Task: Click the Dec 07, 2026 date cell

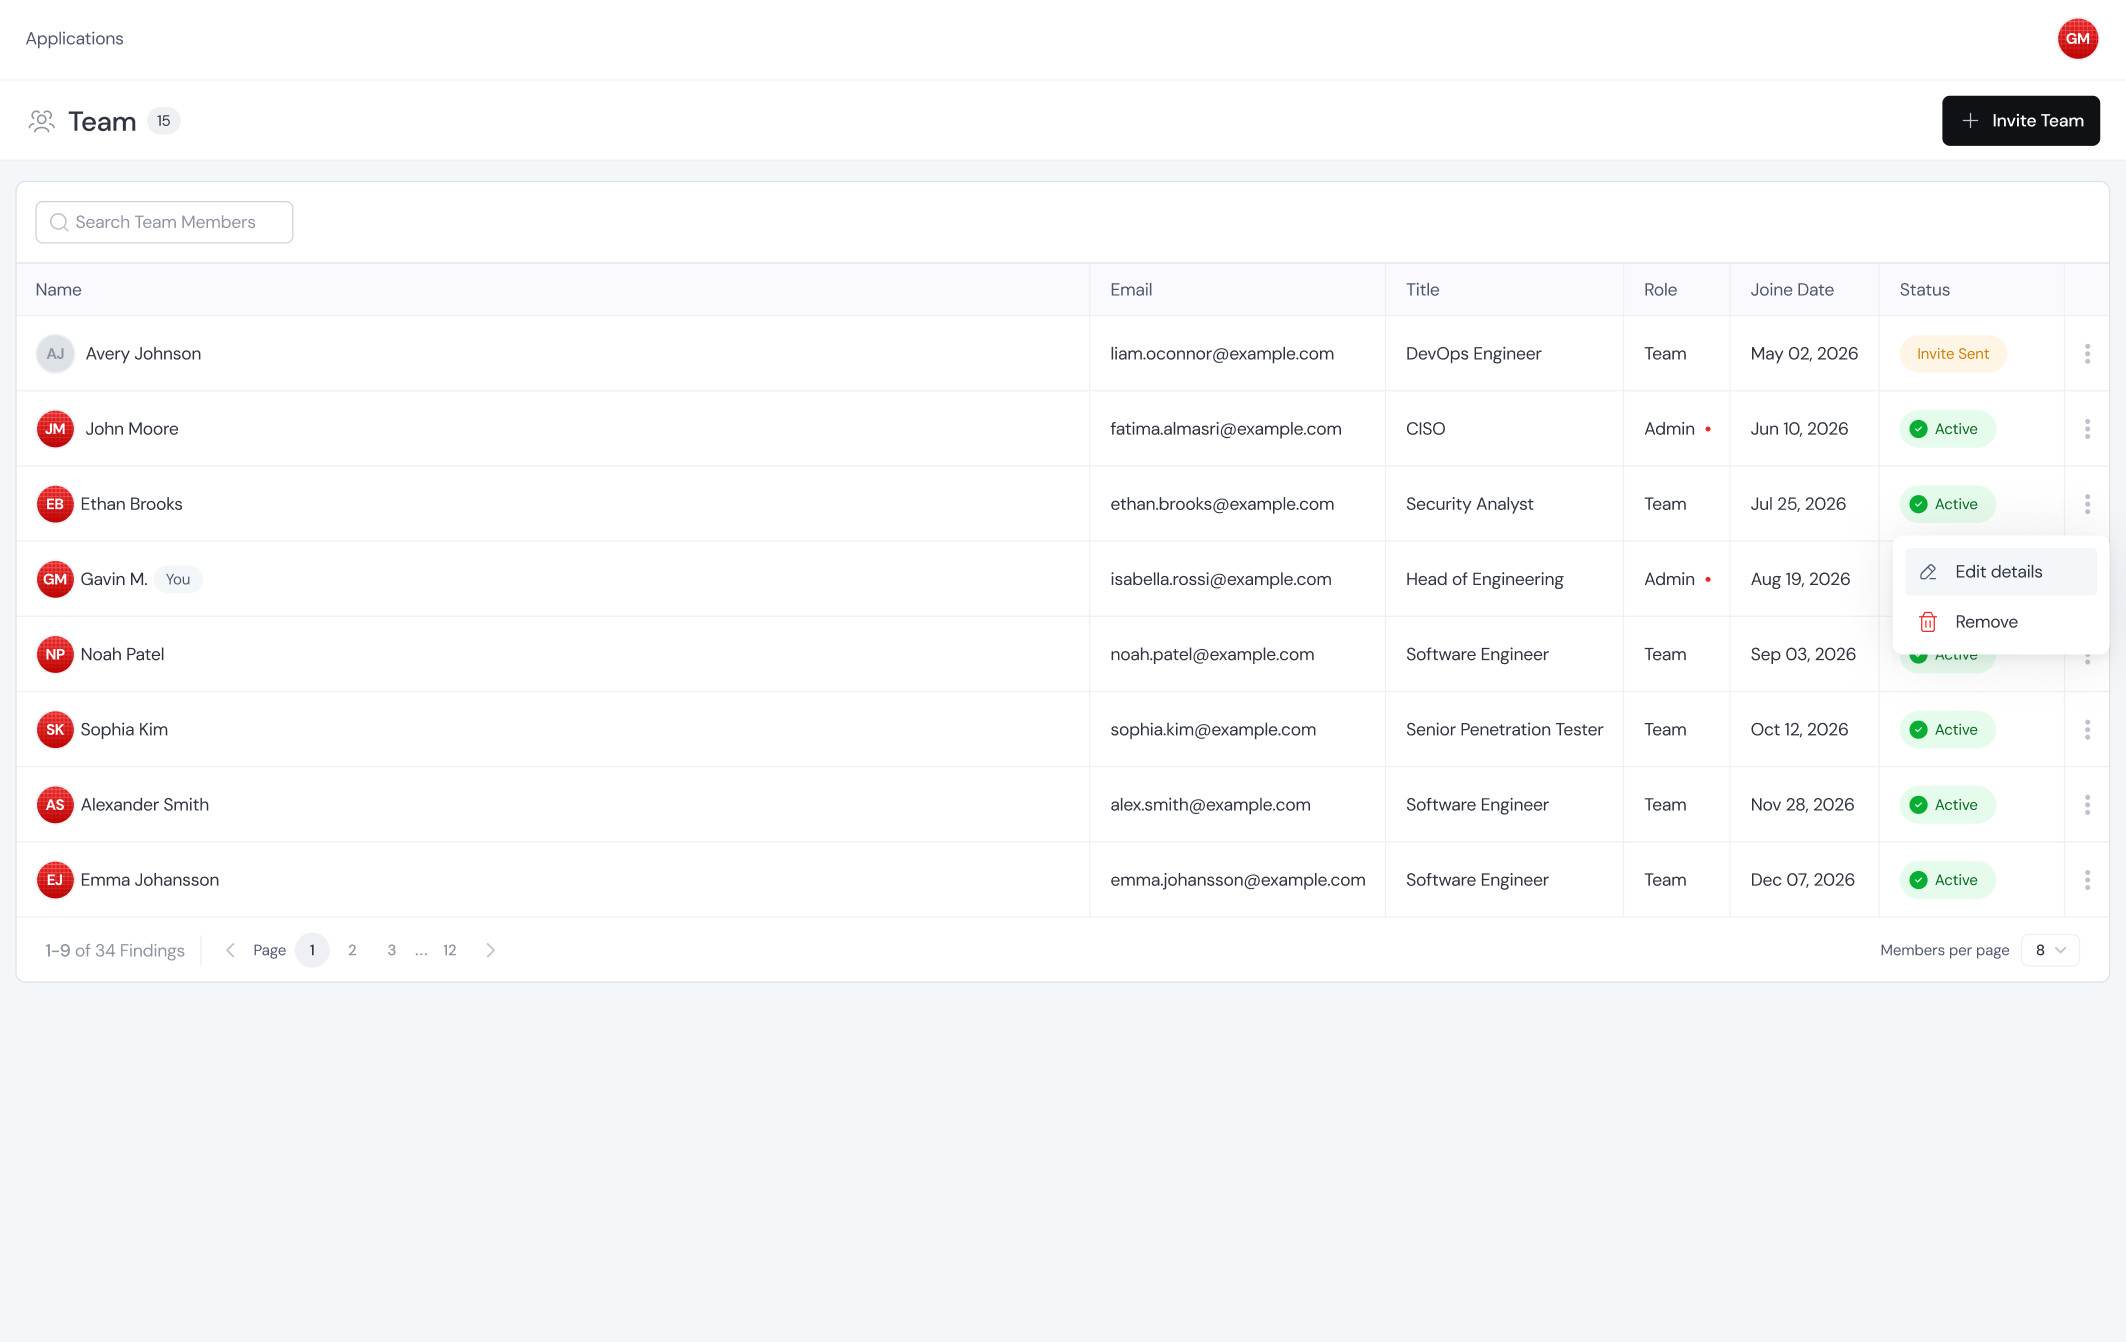Action: (1802, 880)
